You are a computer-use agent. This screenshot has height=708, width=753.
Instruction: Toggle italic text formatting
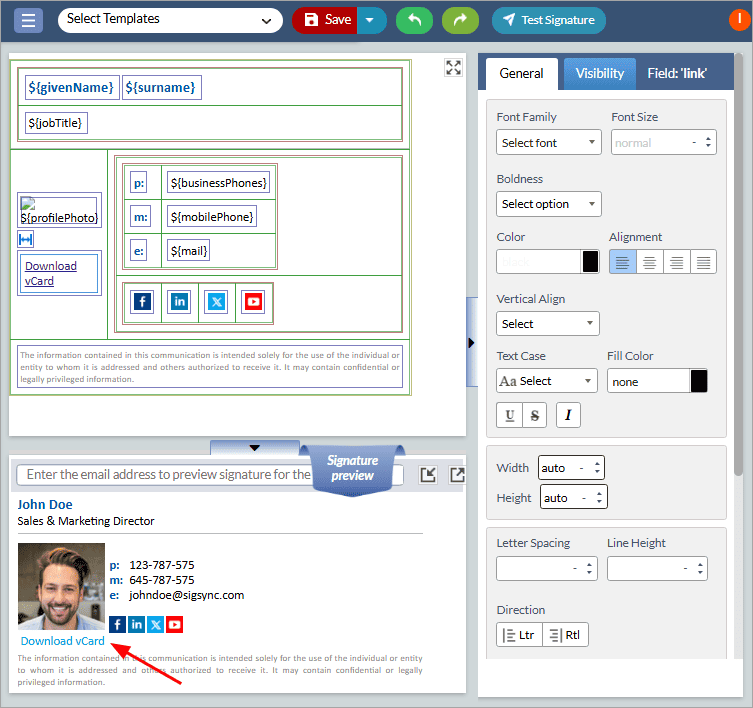click(x=567, y=415)
